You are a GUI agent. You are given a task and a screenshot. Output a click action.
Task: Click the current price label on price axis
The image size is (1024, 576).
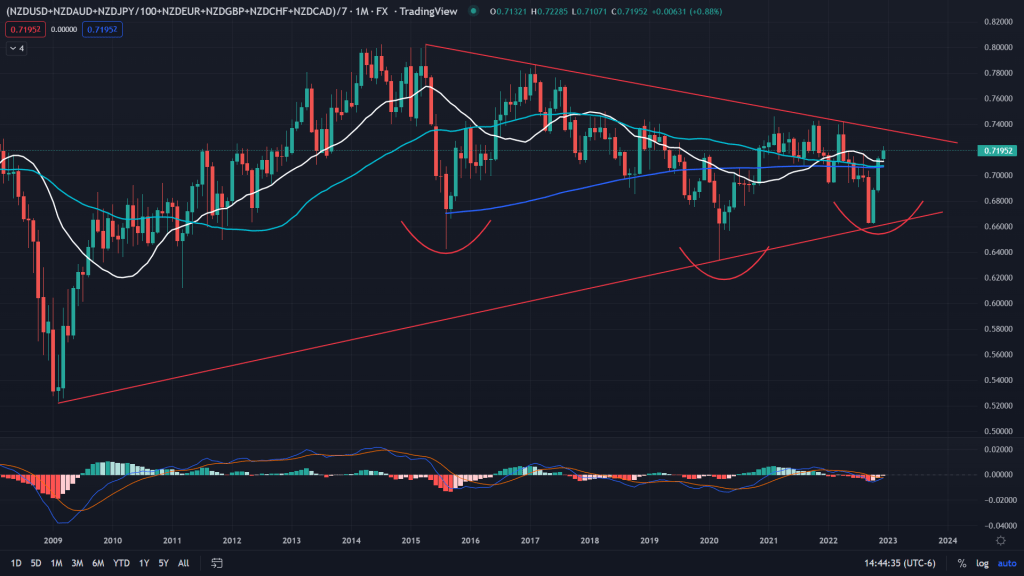click(x=995, y=151)
